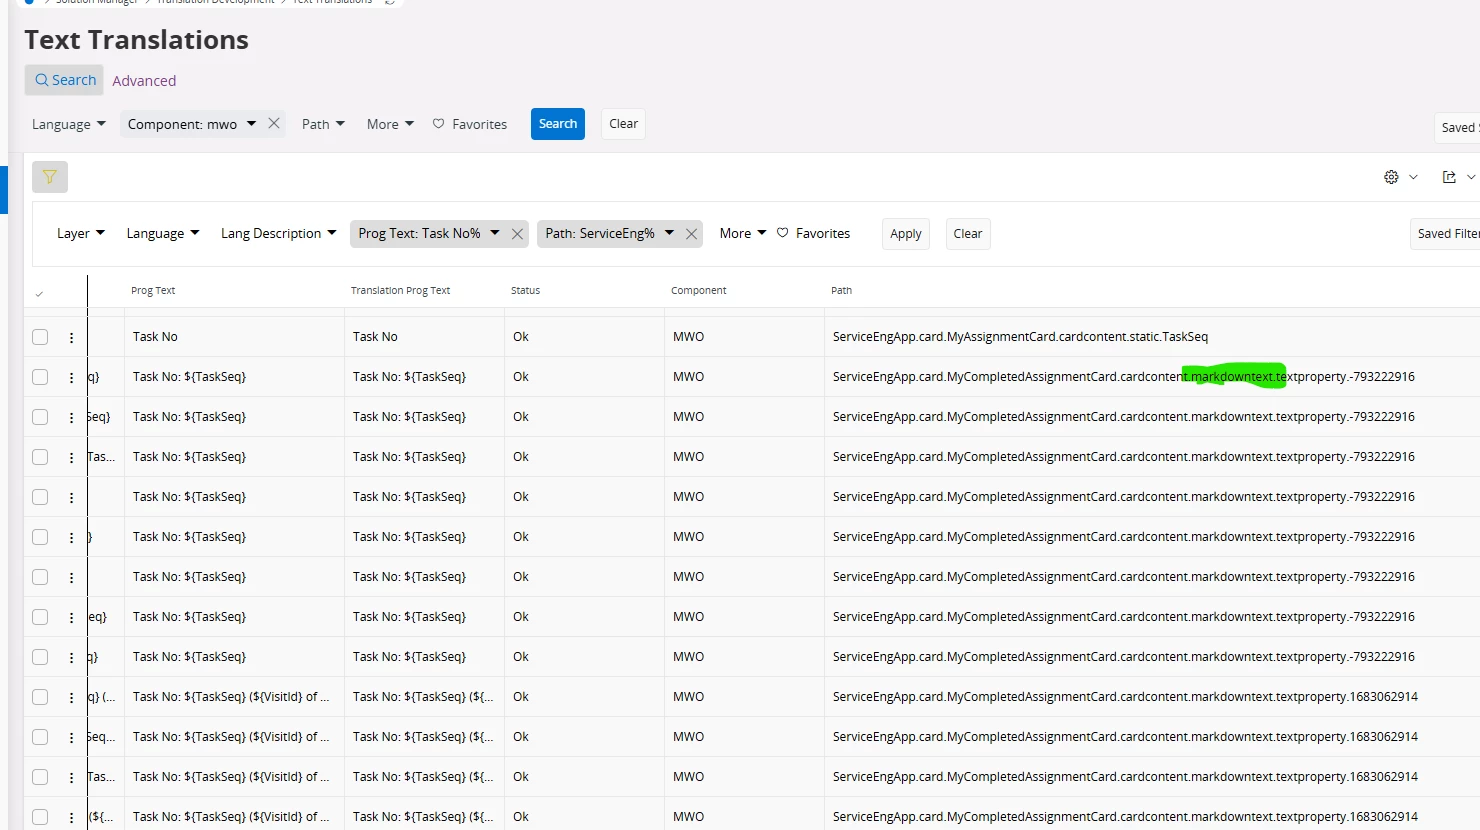Open the More dropdown in the search bar
This screenshot has width=1480, height=830.
tap(390, 124)
